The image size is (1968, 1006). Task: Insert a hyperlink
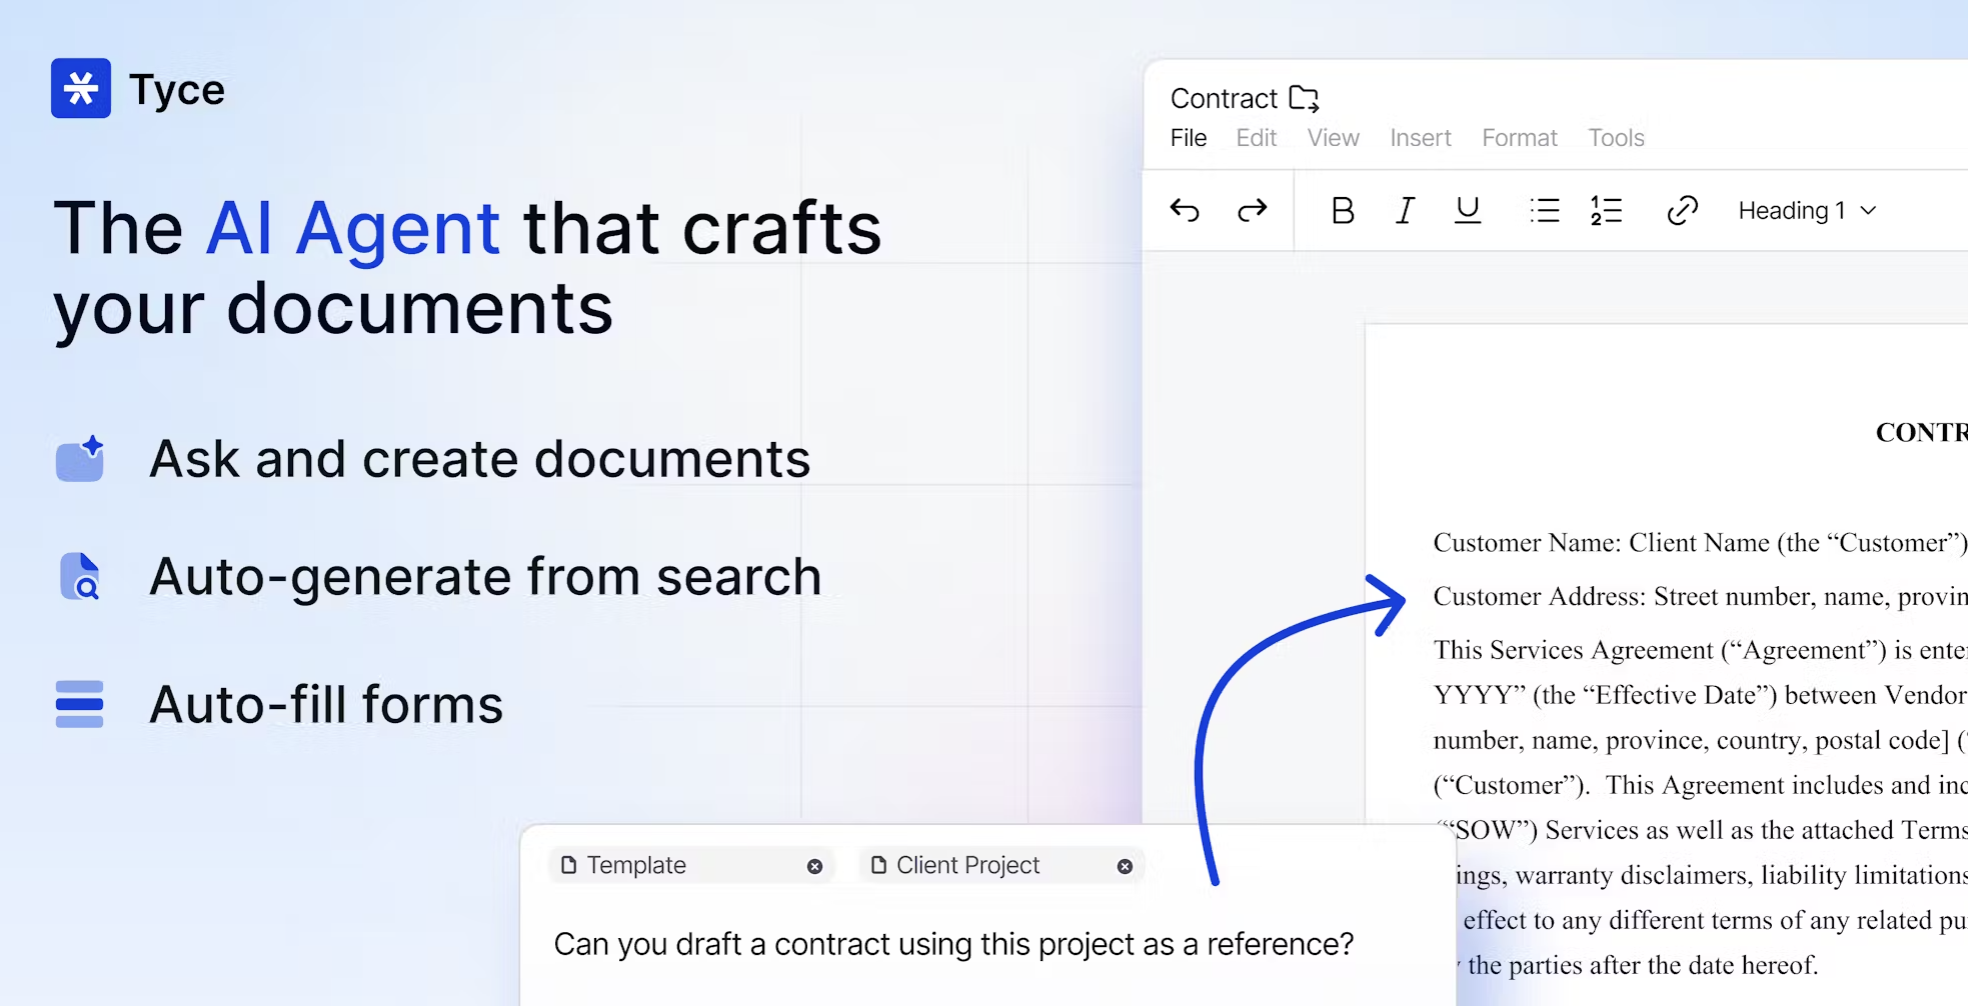point(1682,210)
